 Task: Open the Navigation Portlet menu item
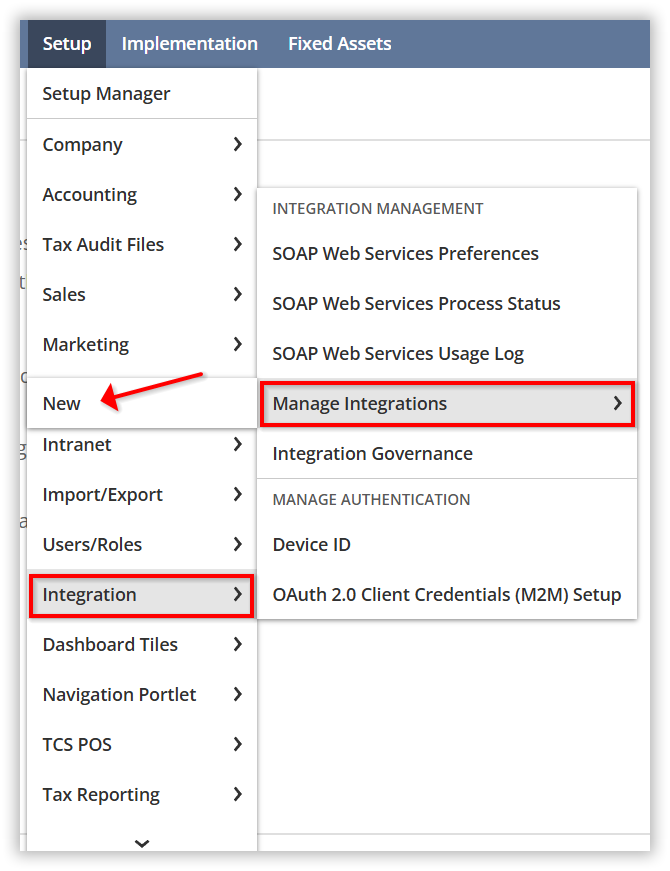[x=142, y=694]
